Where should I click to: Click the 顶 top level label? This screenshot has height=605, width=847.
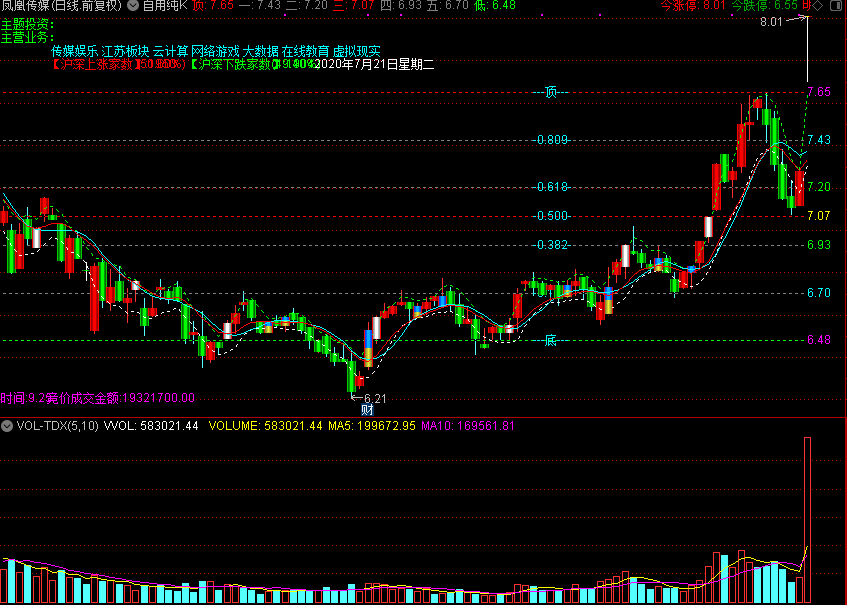[550, 92]
